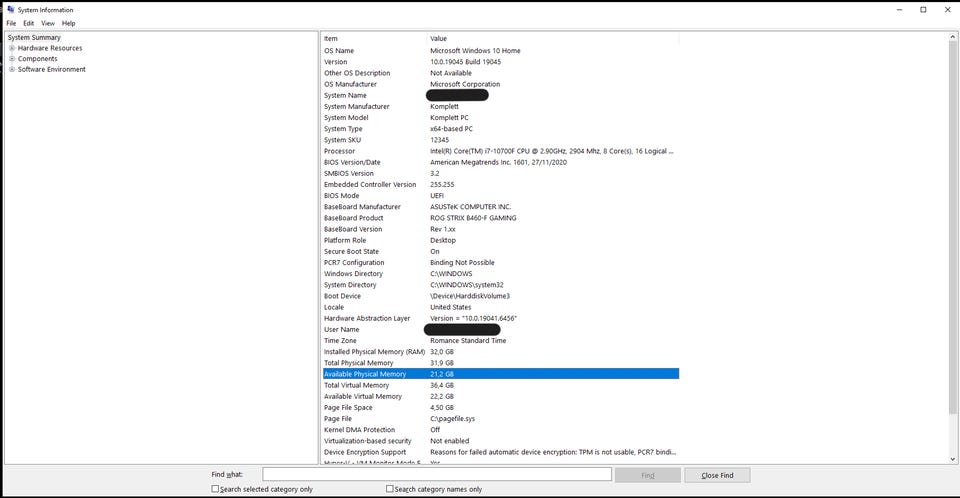Select the User Name row
This screenshot has width=960, height=498.
point(501,330)
